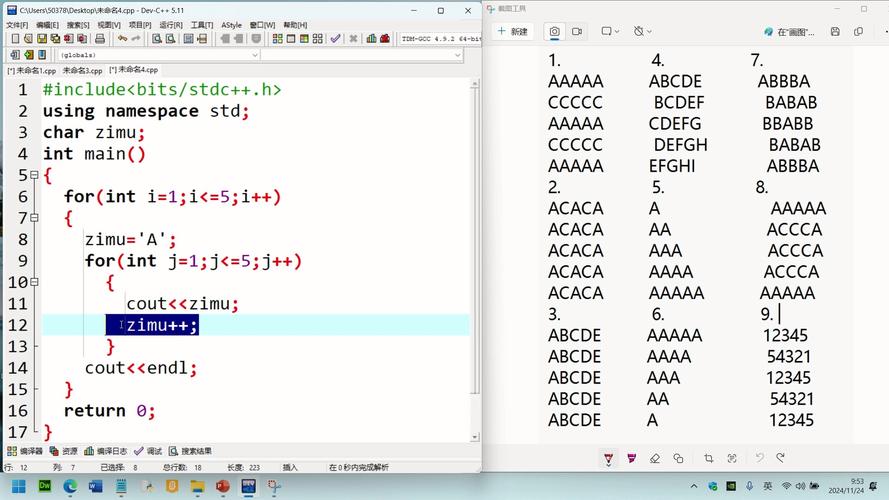Open the AStyle menu
The image size is (889, 500).
231,25
